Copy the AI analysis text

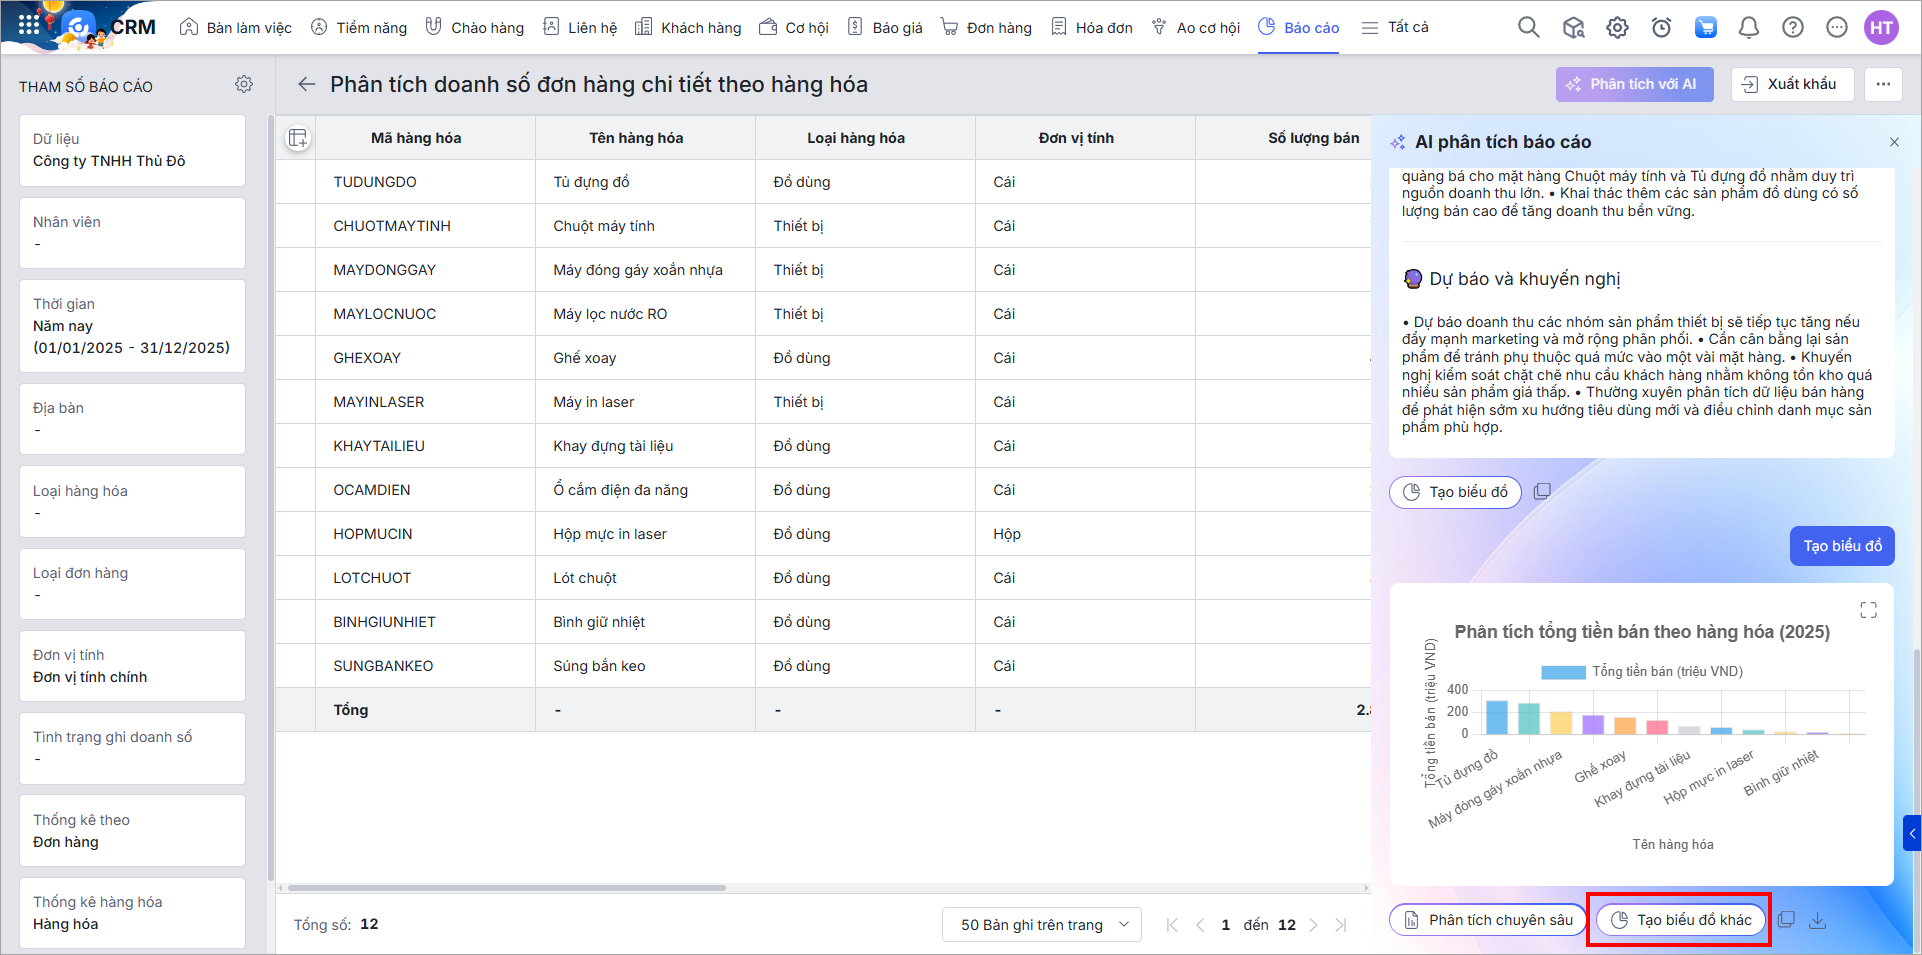(1542, 491)
